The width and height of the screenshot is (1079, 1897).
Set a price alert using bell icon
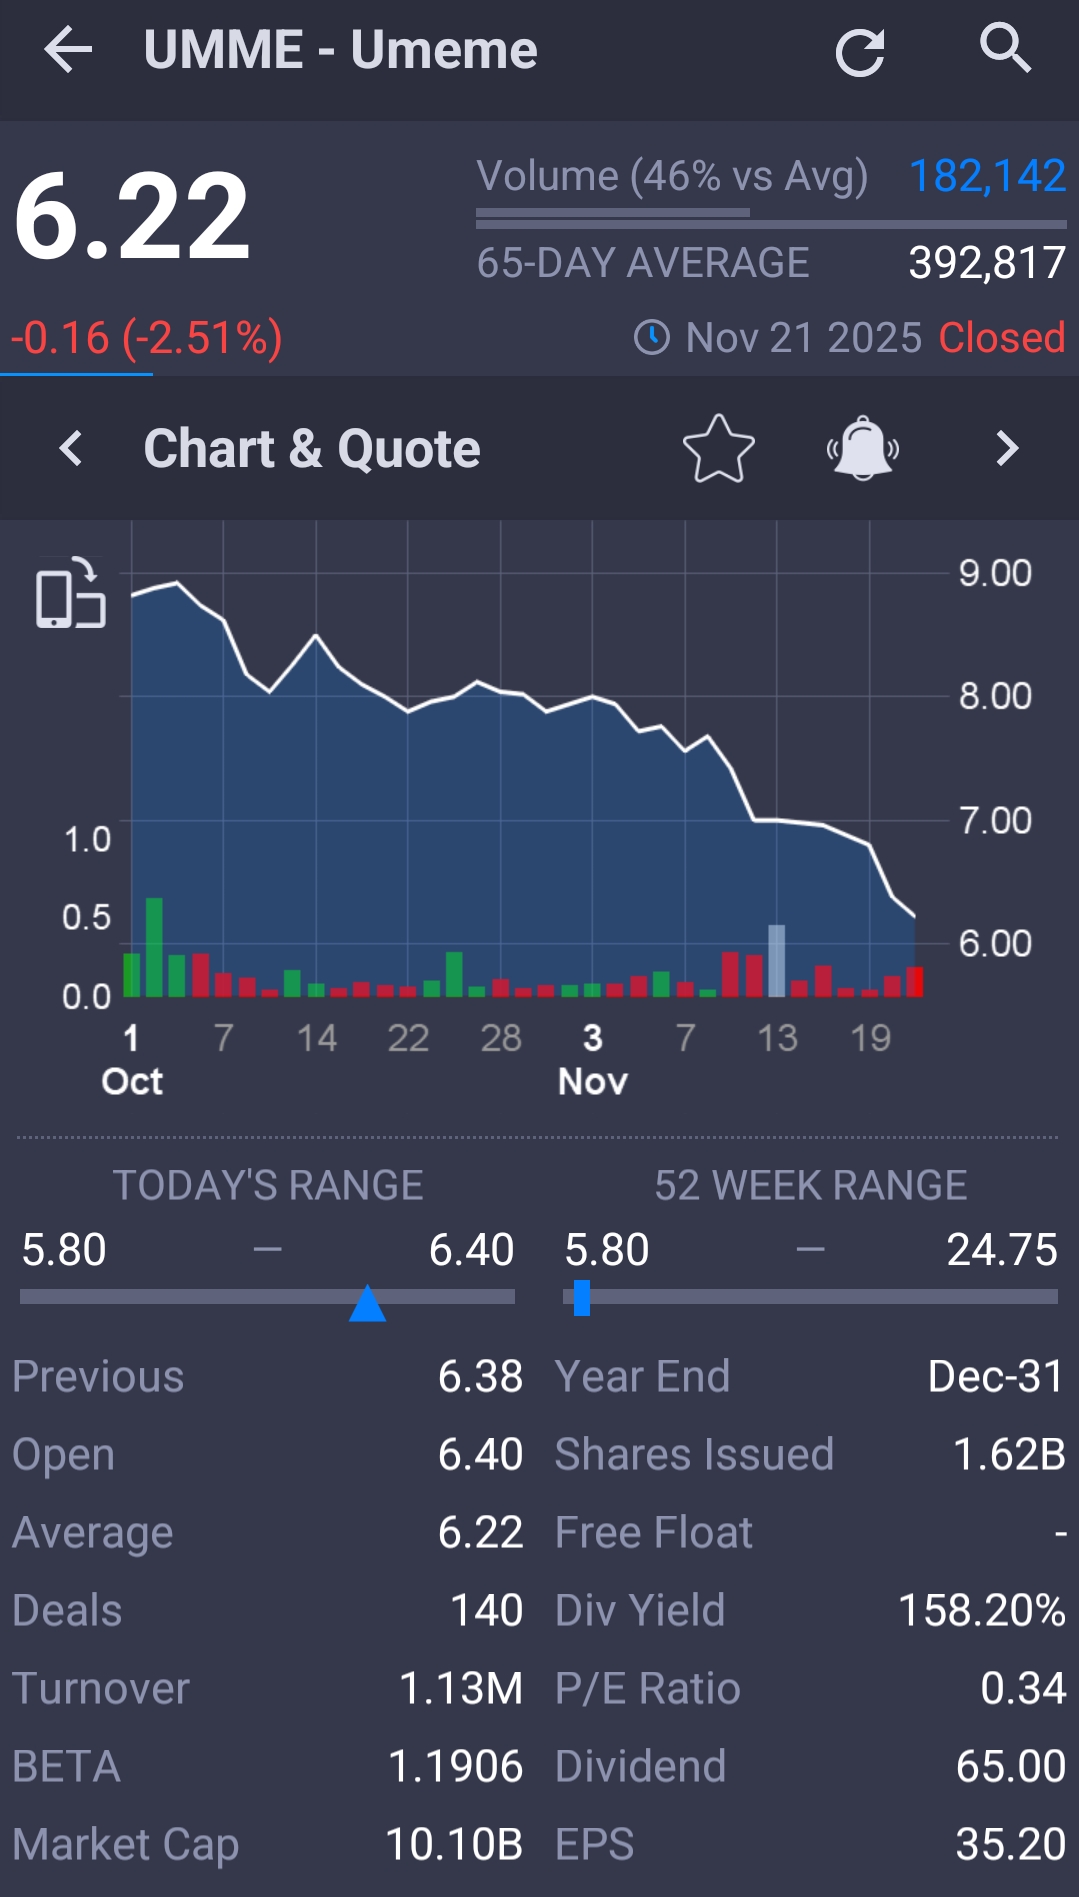tap(862, 448)
